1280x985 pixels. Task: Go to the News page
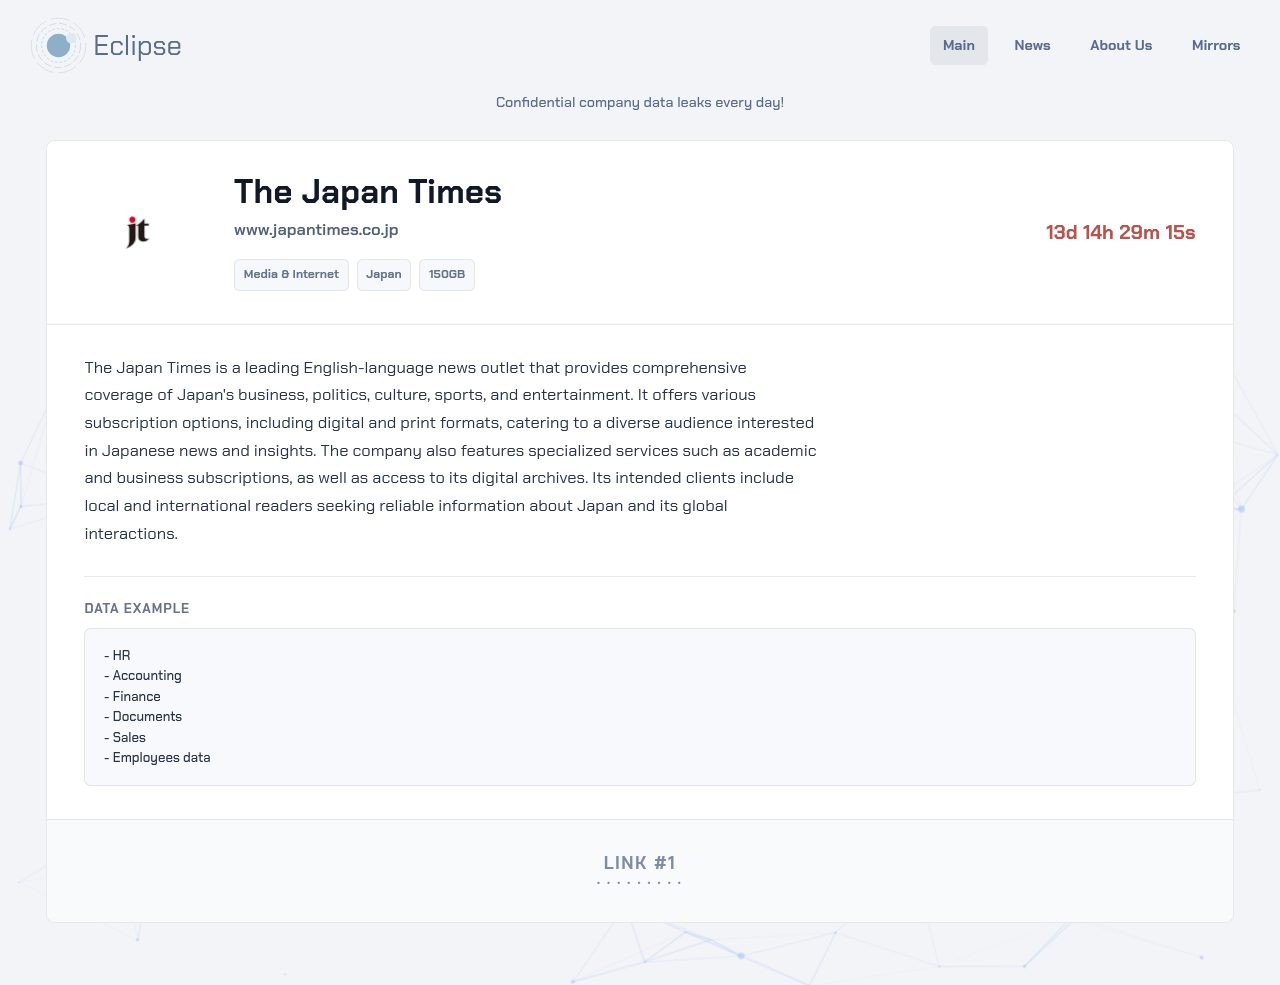(1032, 46)
